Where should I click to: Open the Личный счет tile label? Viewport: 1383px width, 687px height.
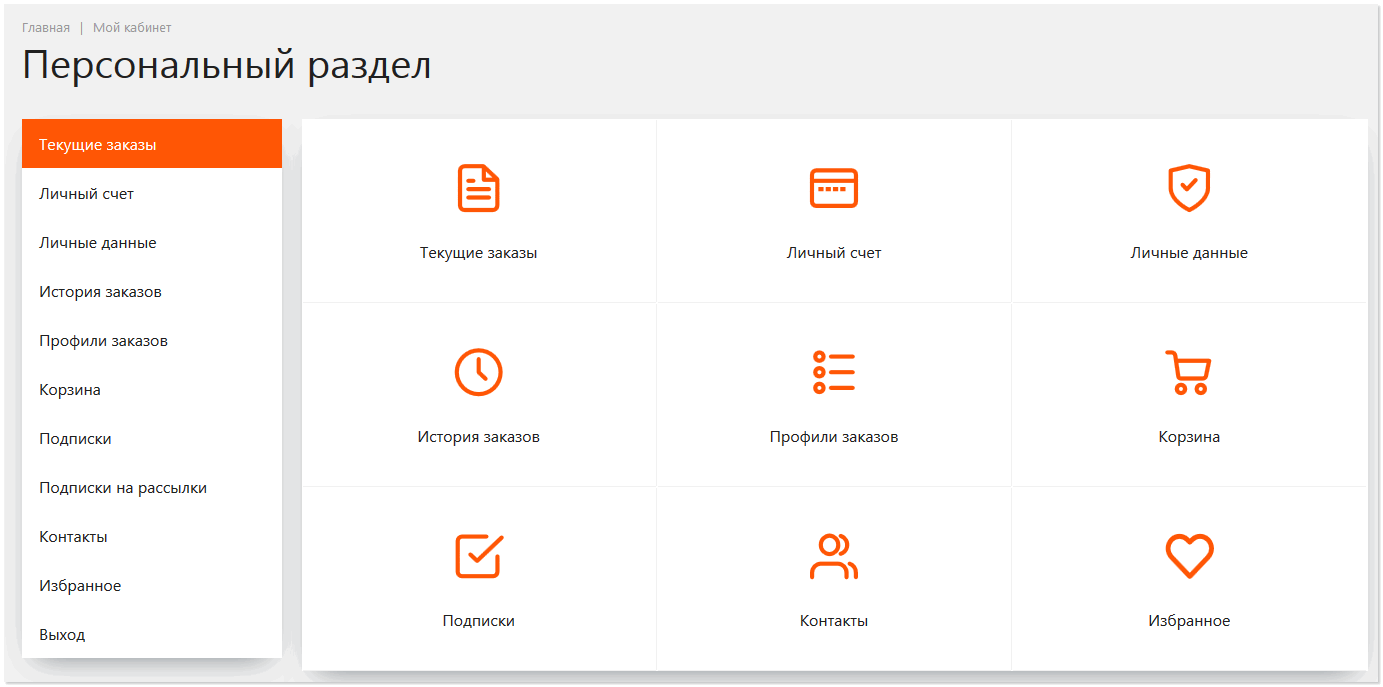tap(834, 253)
